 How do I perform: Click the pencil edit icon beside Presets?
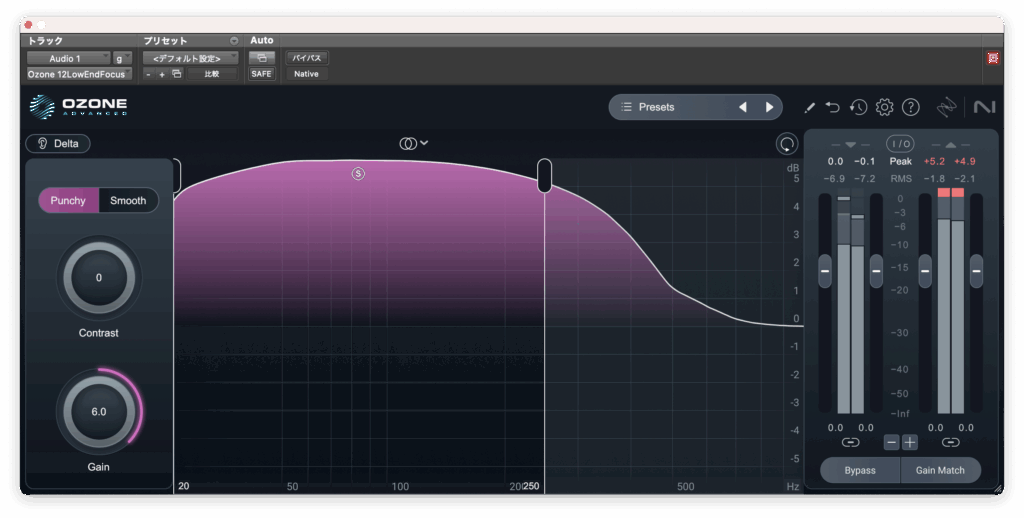pos(809,107)
